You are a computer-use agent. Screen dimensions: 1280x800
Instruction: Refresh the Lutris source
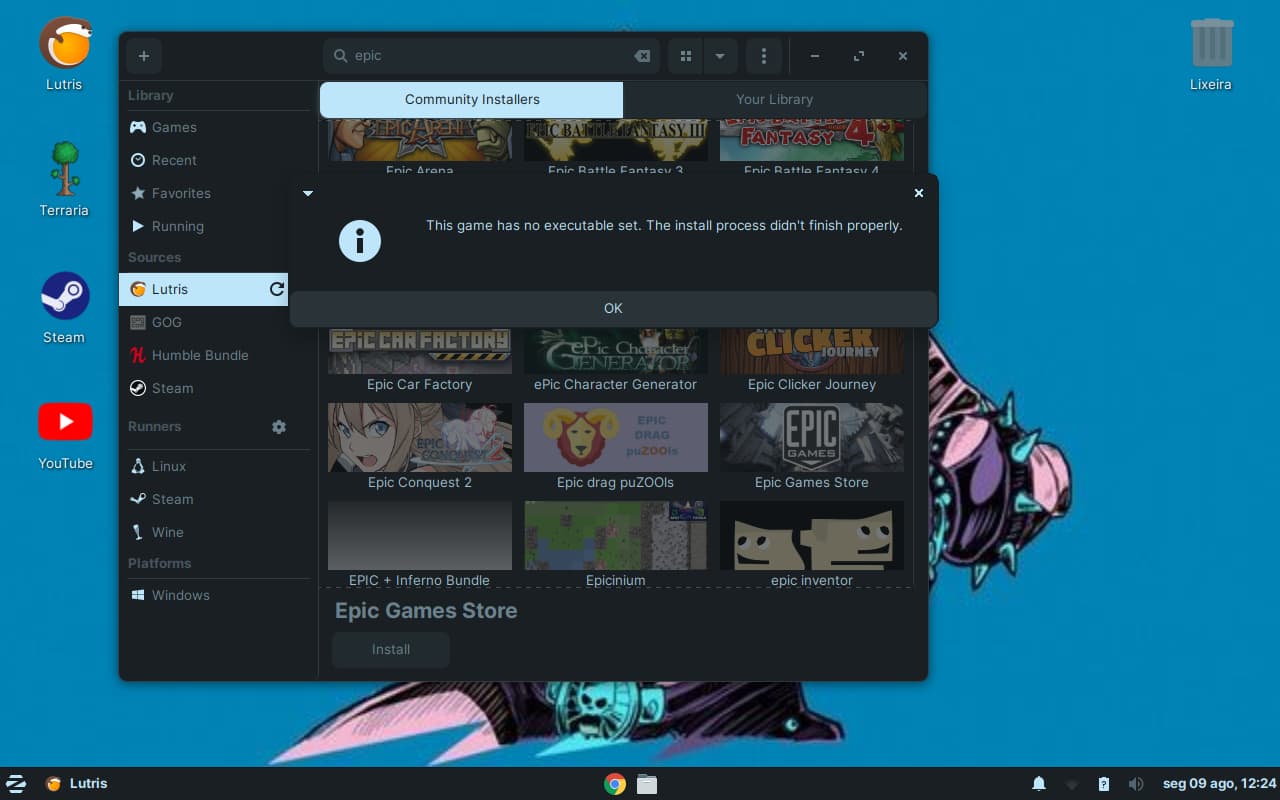click(277, 289)
